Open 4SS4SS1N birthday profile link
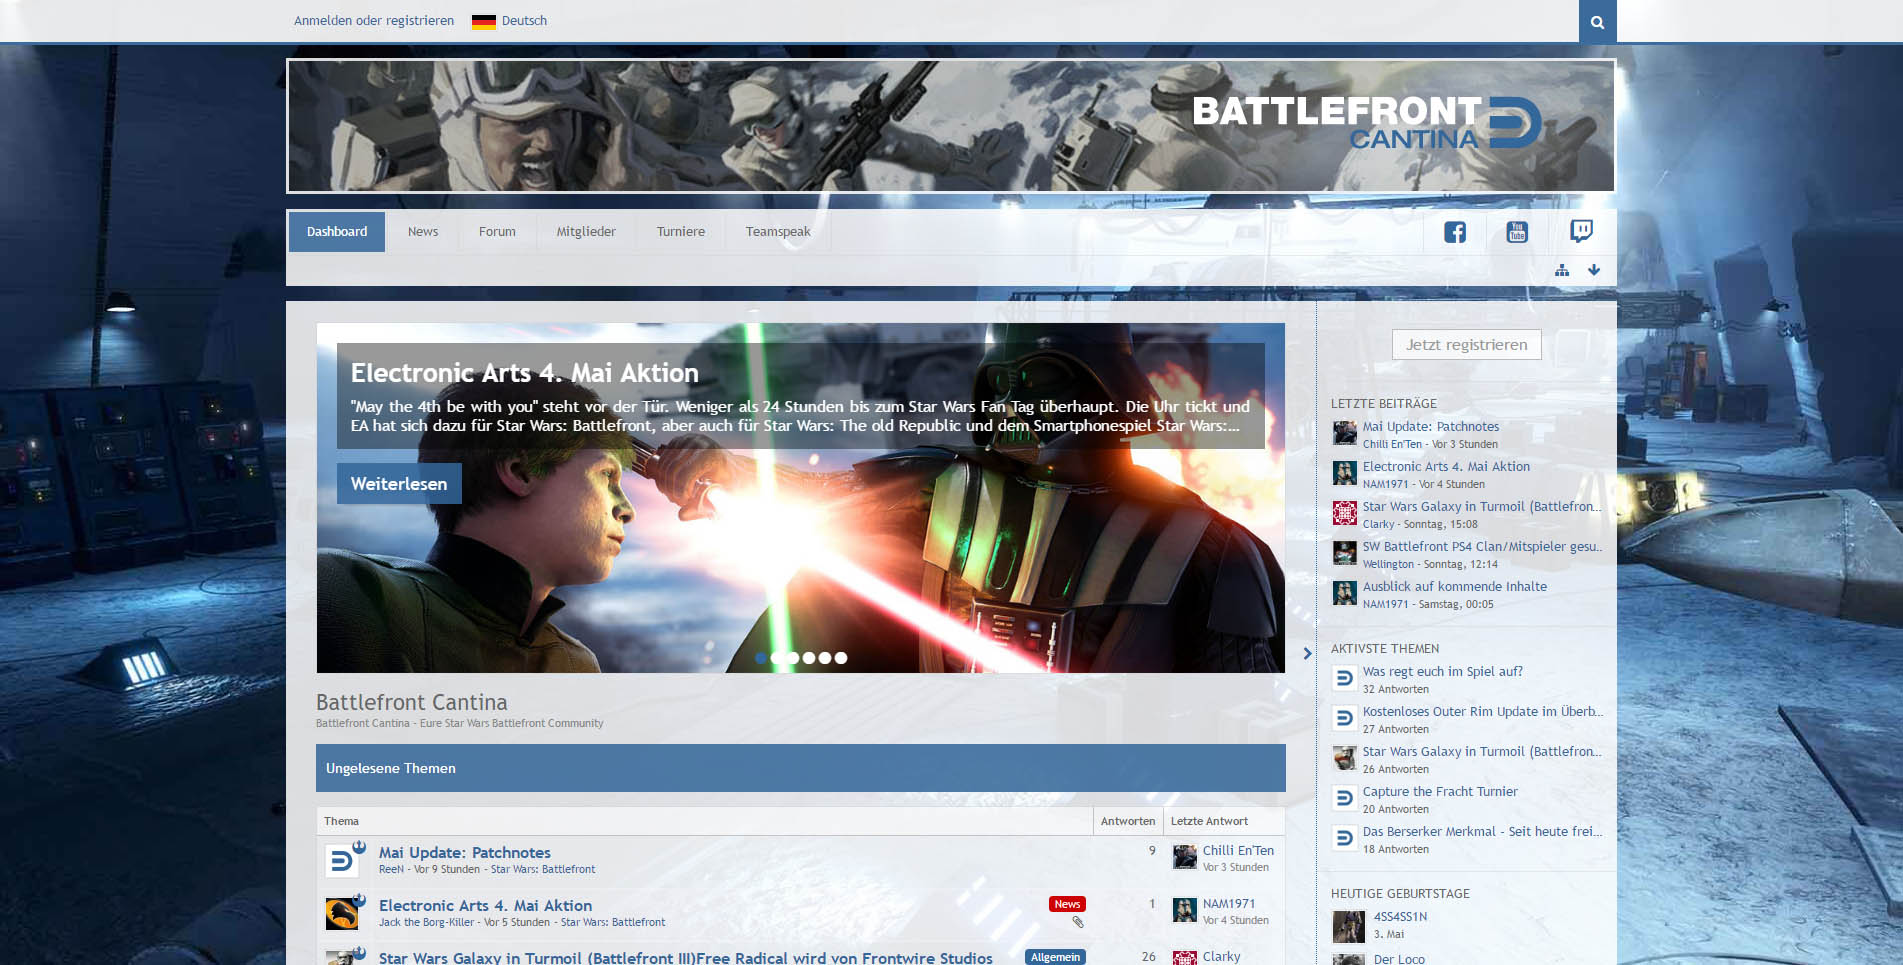Viewport: 1903px width, 965px height. pyautogui.click(x=1400, y=917)
